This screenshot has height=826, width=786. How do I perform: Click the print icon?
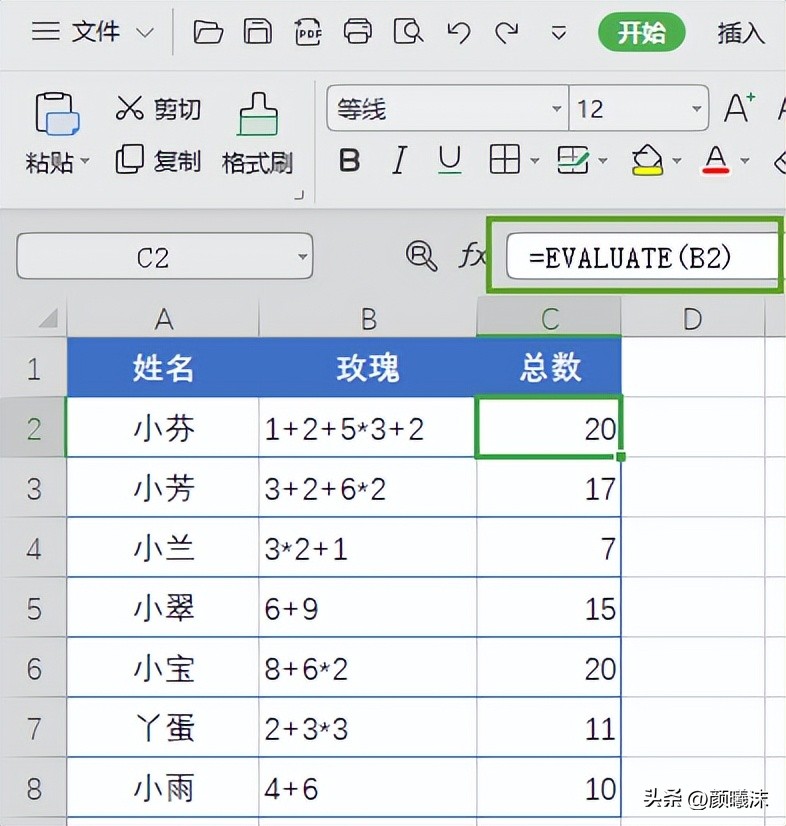pos(358,32)
